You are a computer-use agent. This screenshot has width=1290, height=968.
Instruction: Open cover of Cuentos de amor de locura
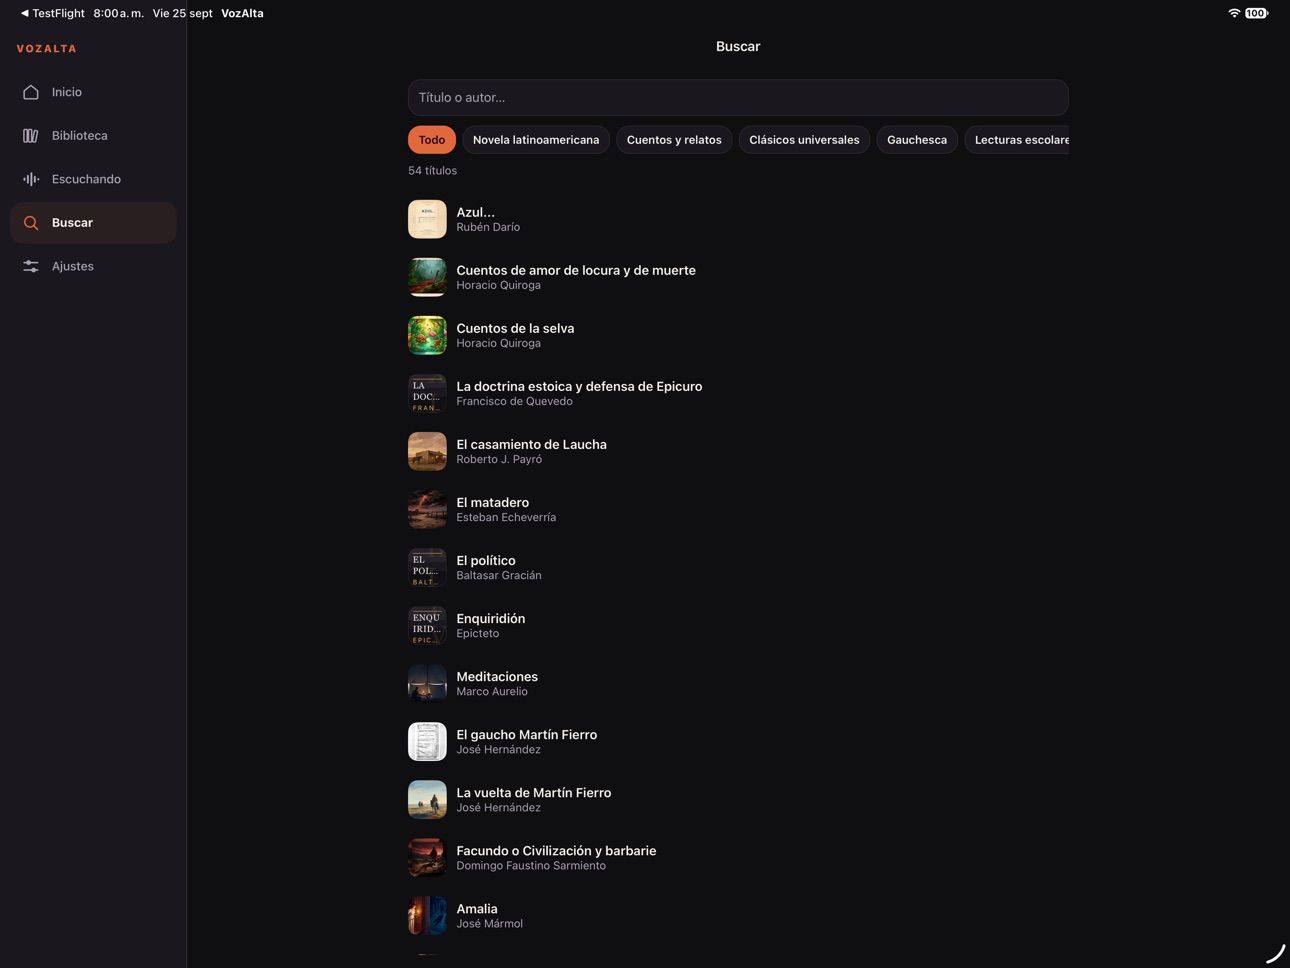(427, 278)
